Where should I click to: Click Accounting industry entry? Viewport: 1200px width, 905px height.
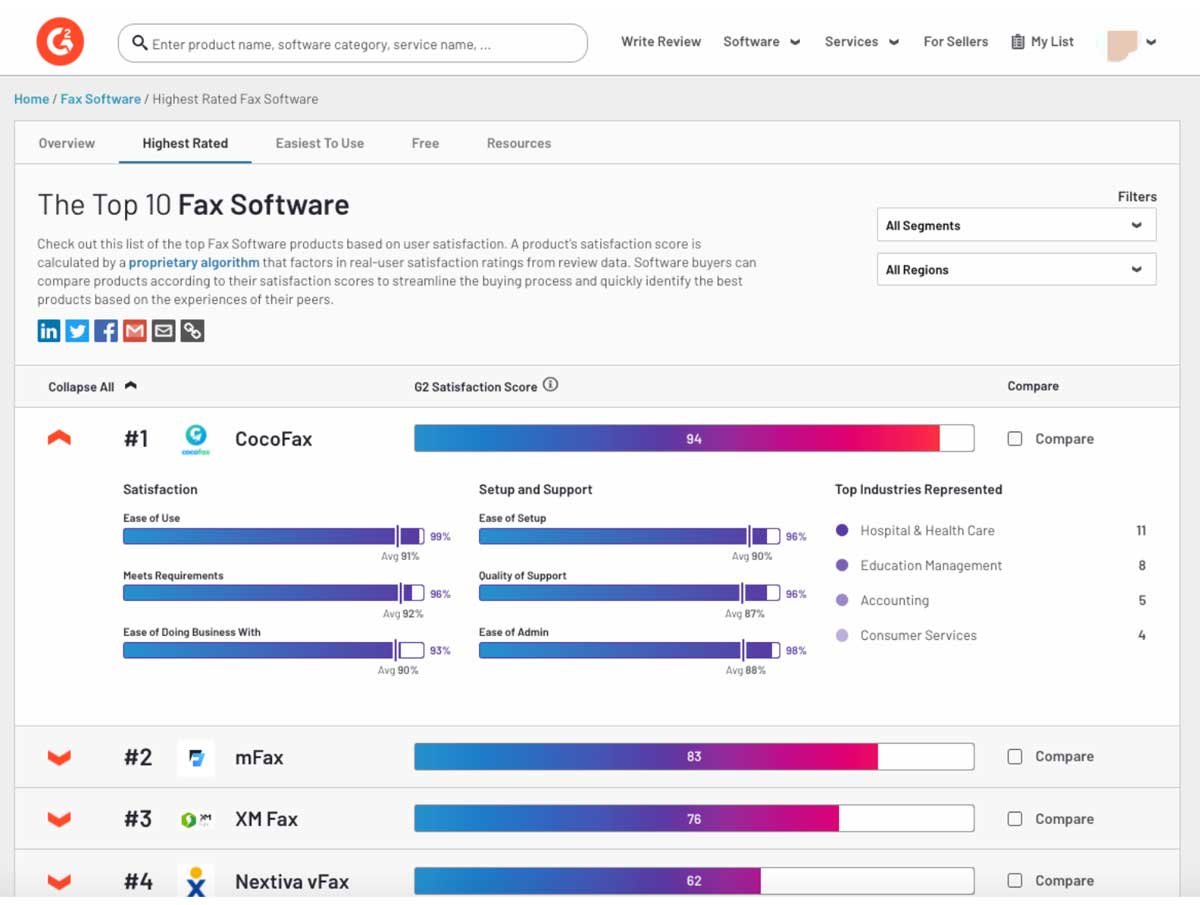coord(894,601)
